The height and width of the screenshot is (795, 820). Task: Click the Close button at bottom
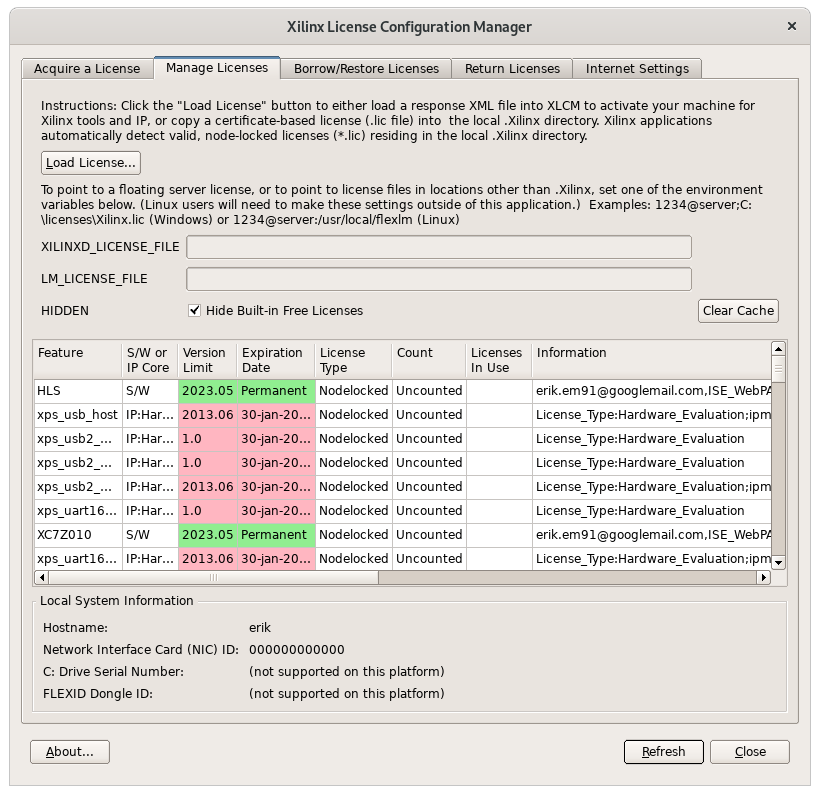tap(750, 752)
